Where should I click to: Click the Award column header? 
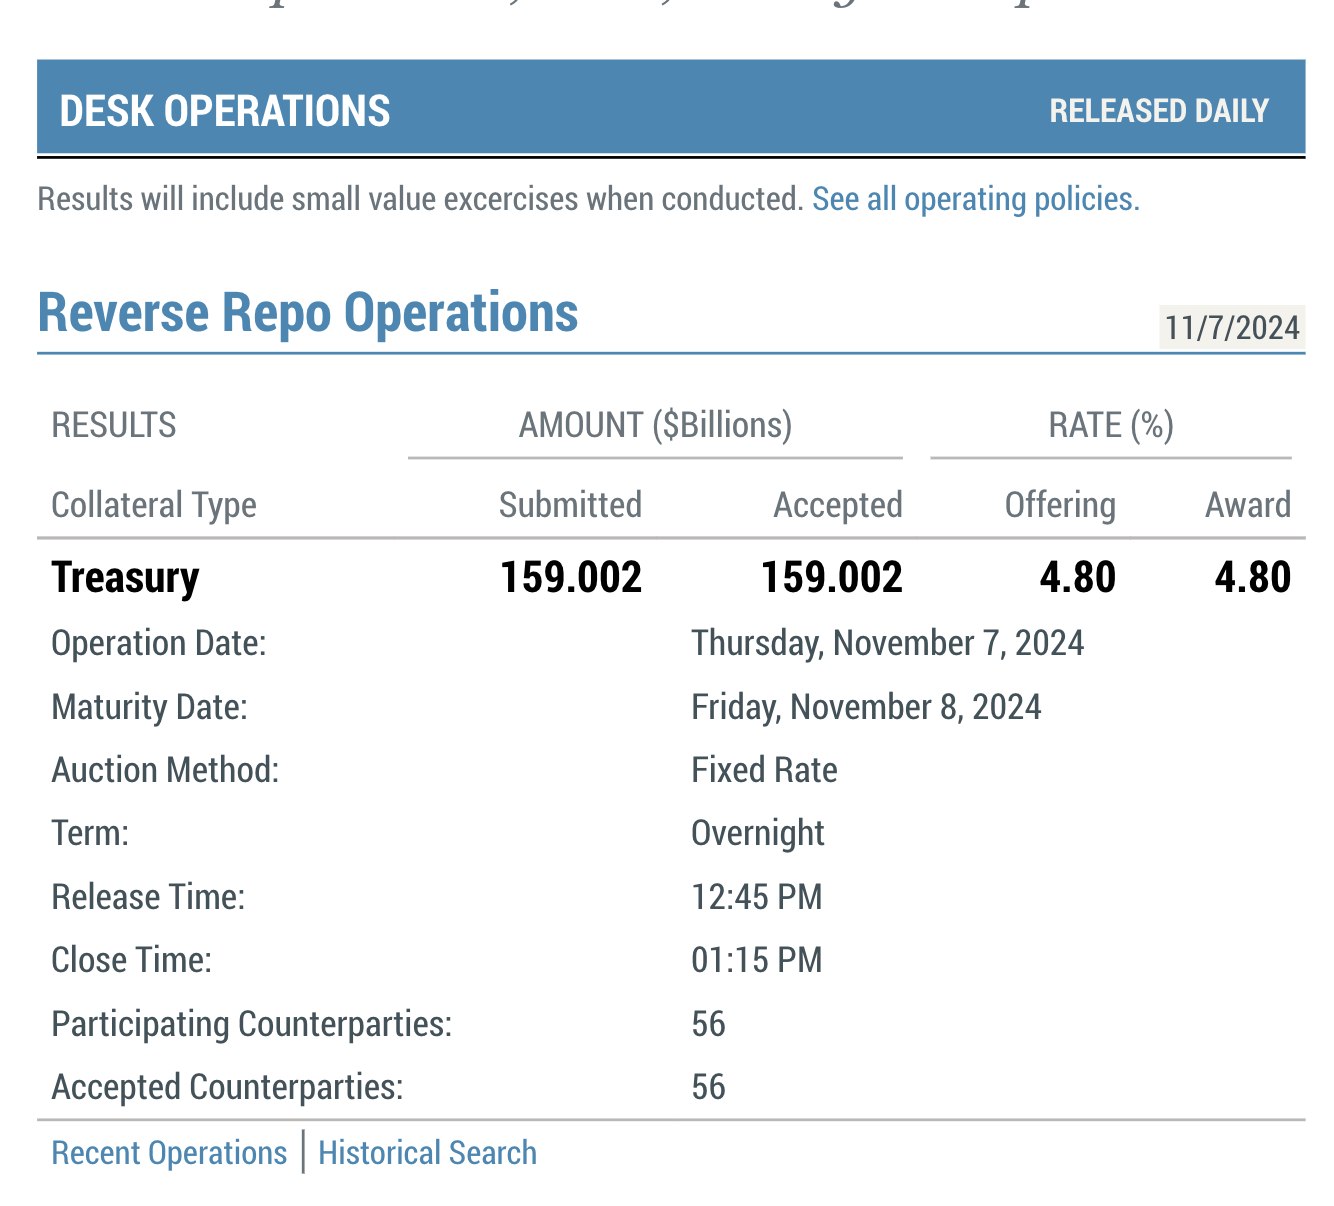click(1247, 505)
